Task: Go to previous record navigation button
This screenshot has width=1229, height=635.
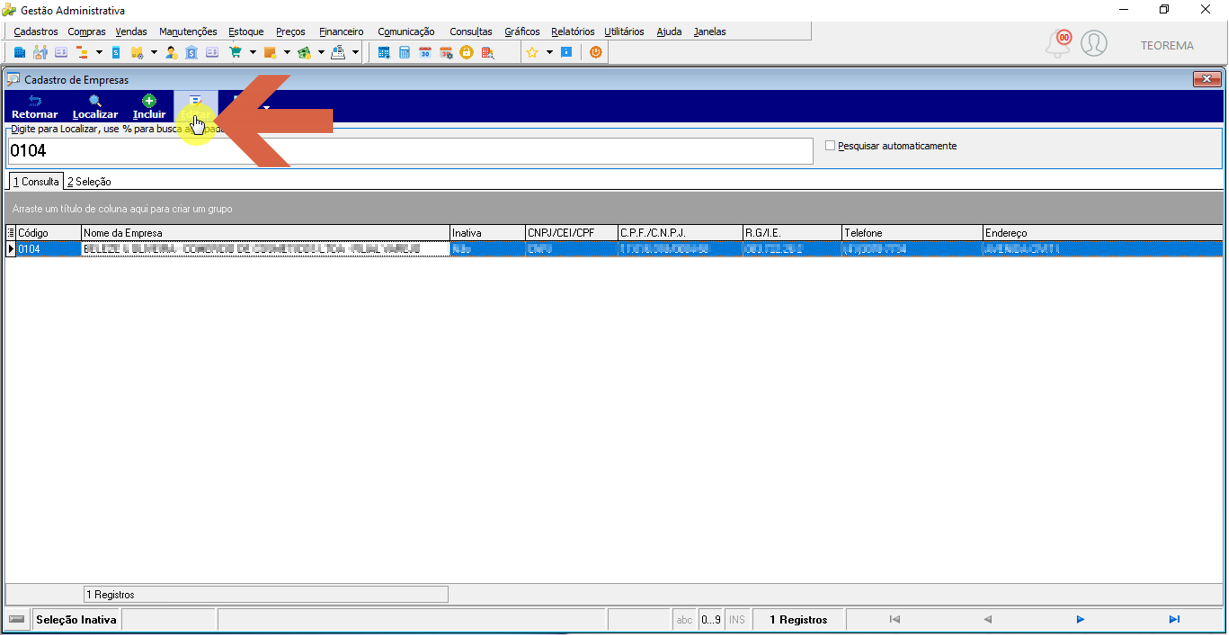Action: pos(987,620)
